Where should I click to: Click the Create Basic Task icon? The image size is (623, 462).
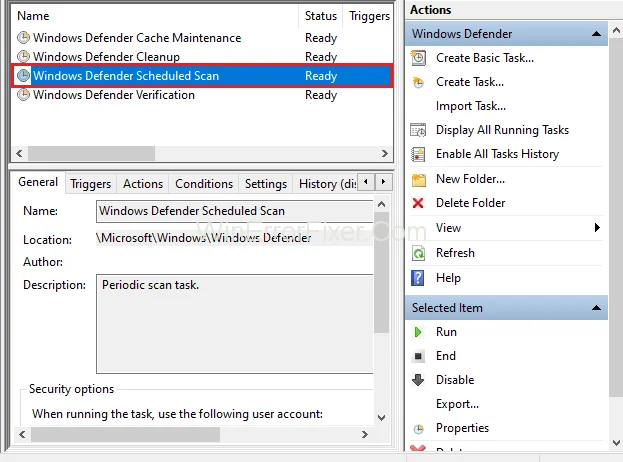click(x=418, y=58)
